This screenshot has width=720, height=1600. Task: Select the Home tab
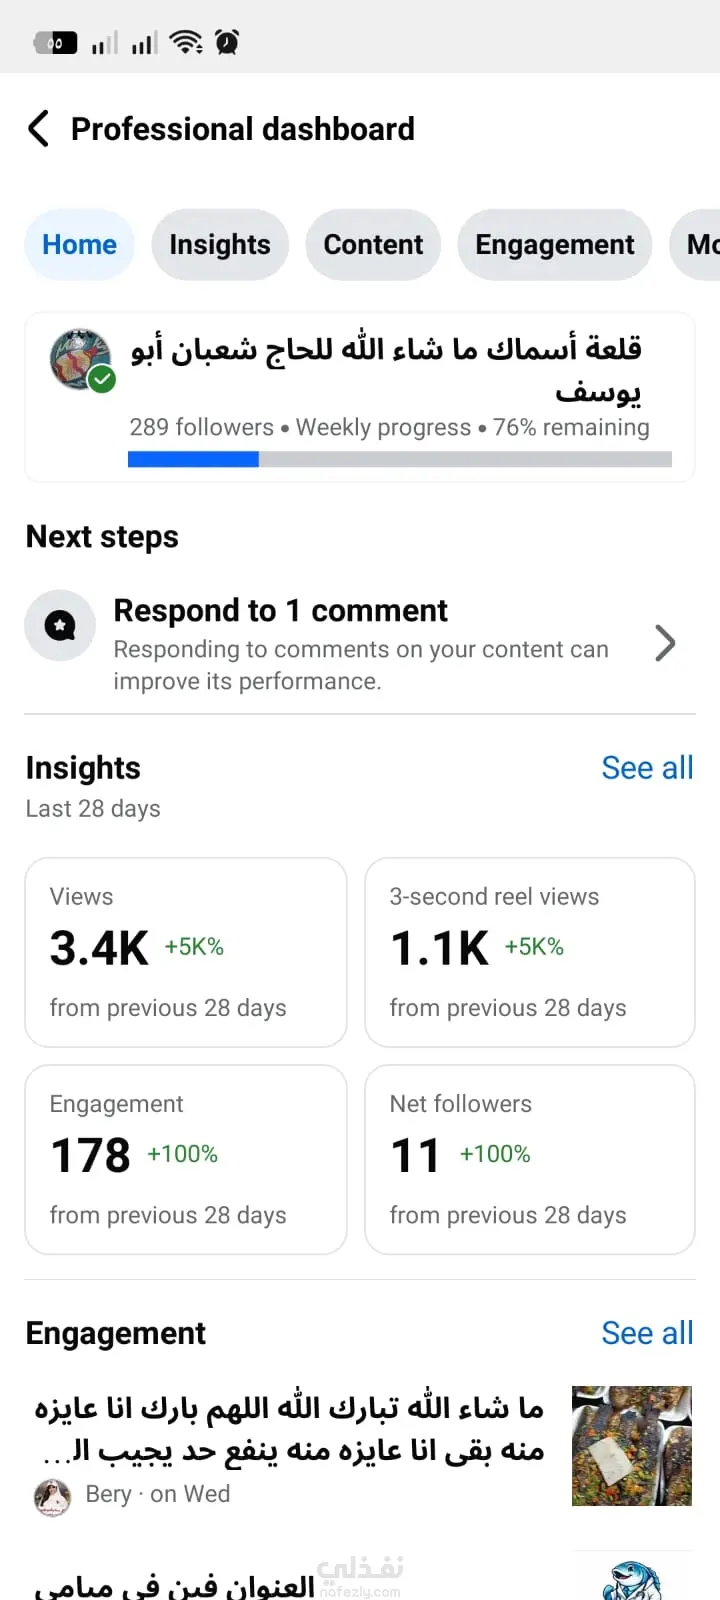tap(80, 245)
